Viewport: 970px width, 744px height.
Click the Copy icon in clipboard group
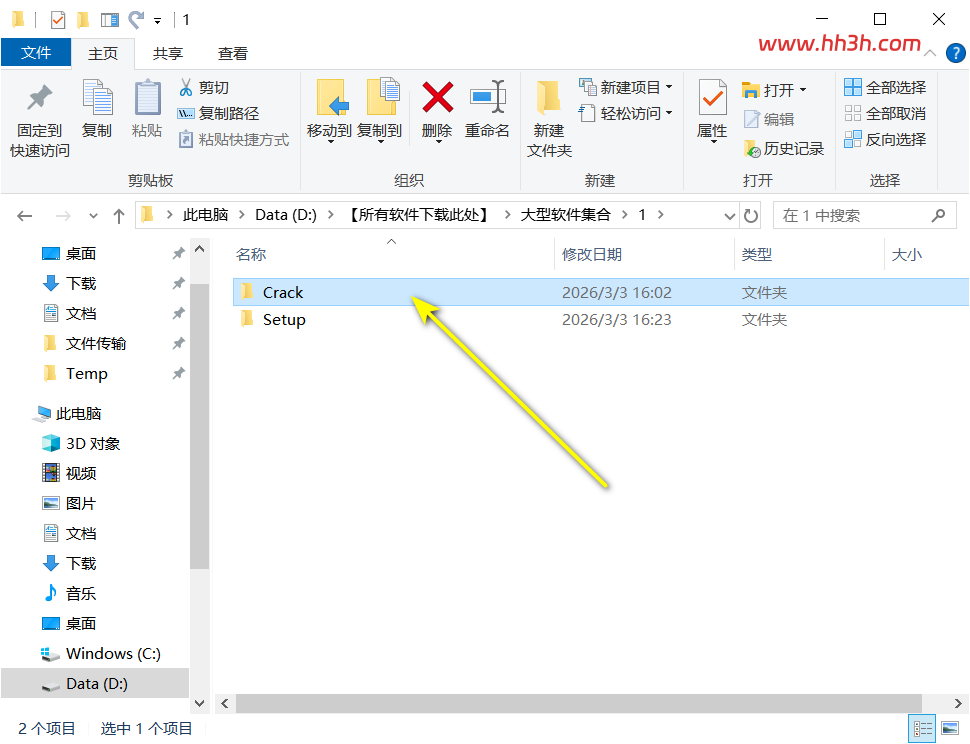coord(97,97)
